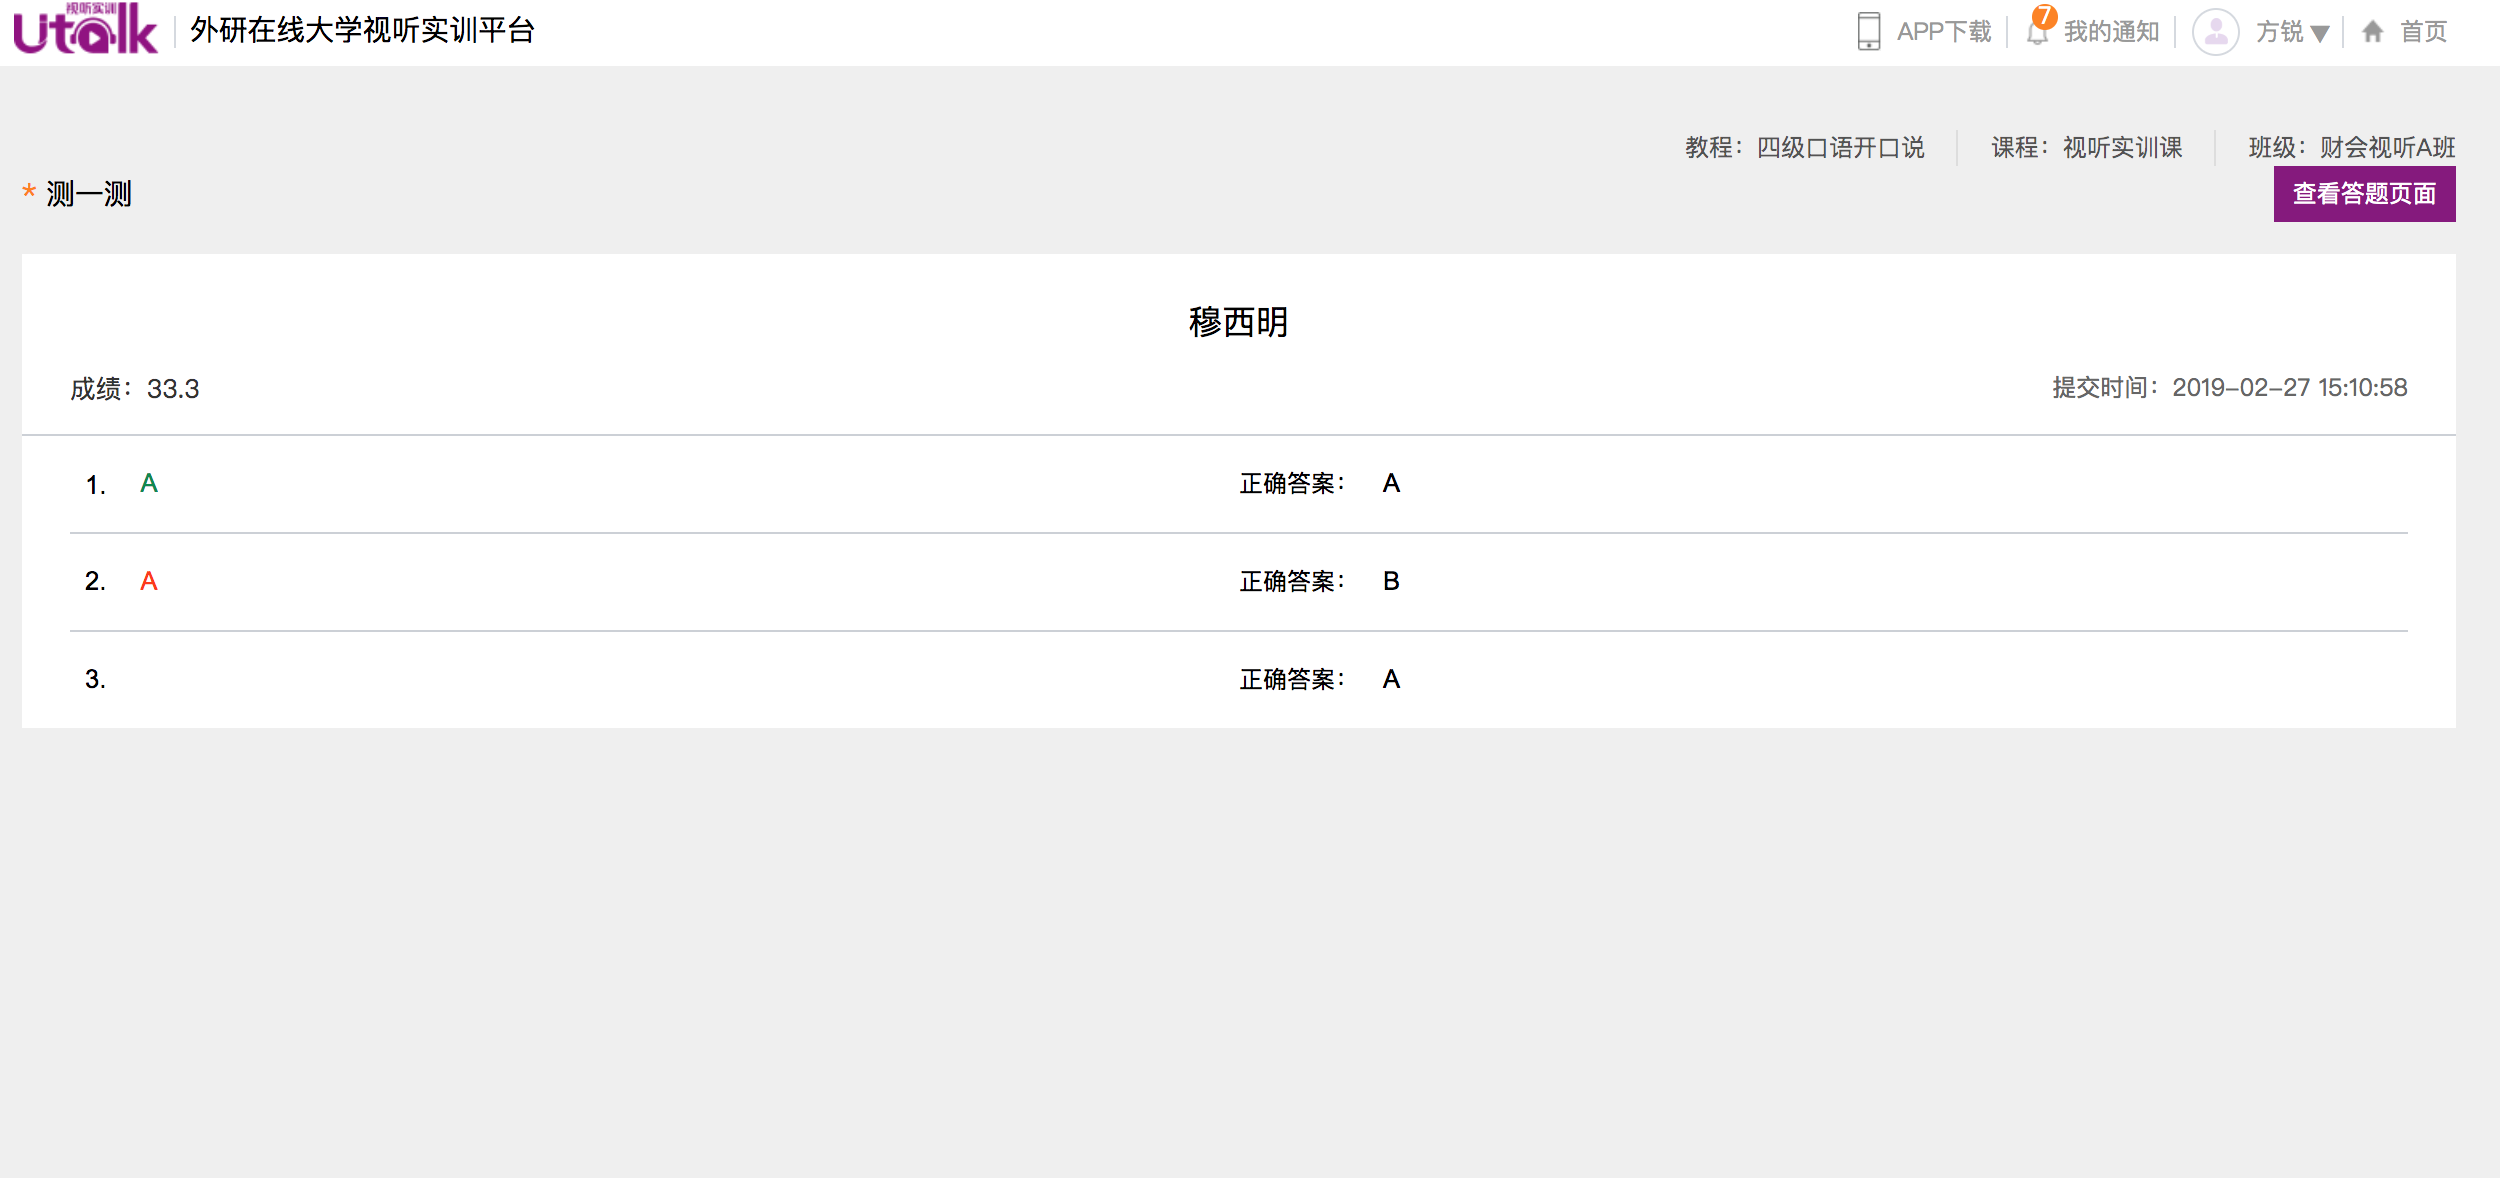Click the home house icon

pos(2373,32)
